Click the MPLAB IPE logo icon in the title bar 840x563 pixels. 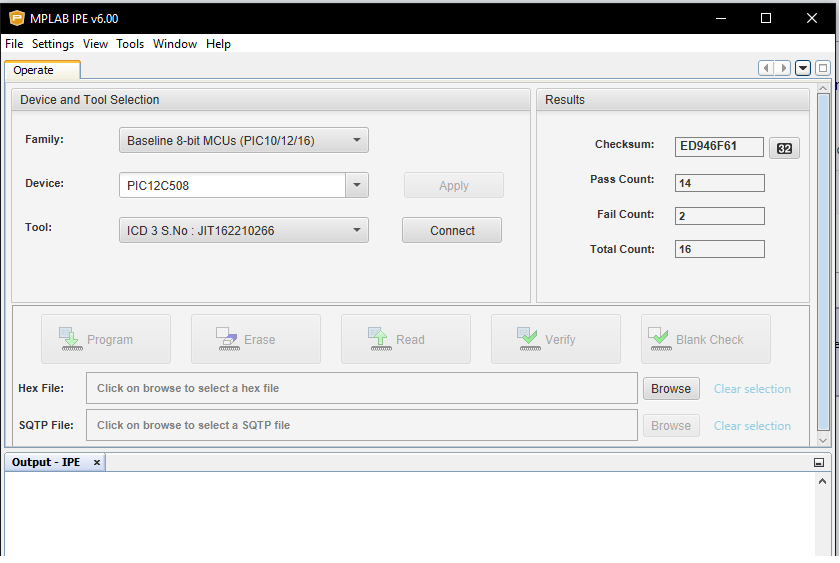pyautogui.click(x=17, y=18)
